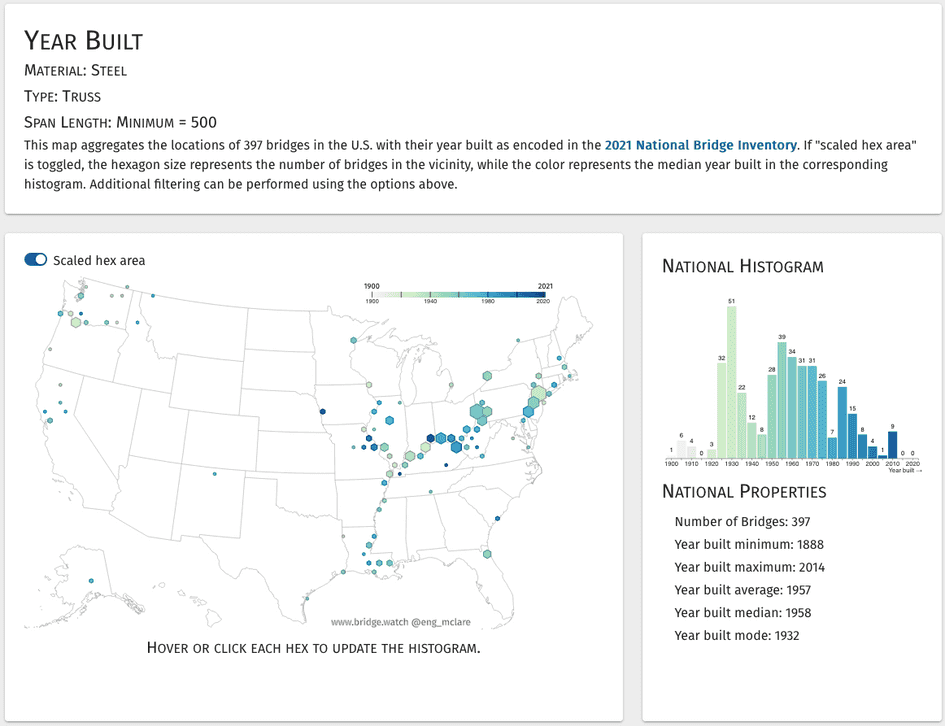
Task: Select the lone hex in southern Colorado
Action: coord(214,474)
